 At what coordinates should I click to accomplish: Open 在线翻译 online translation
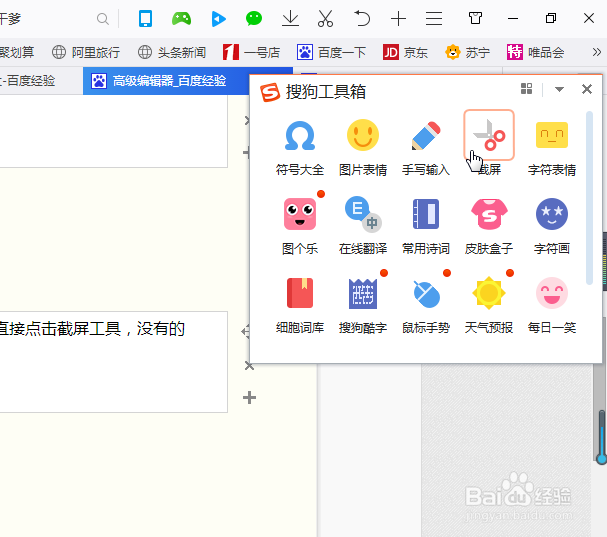(363, 226)
